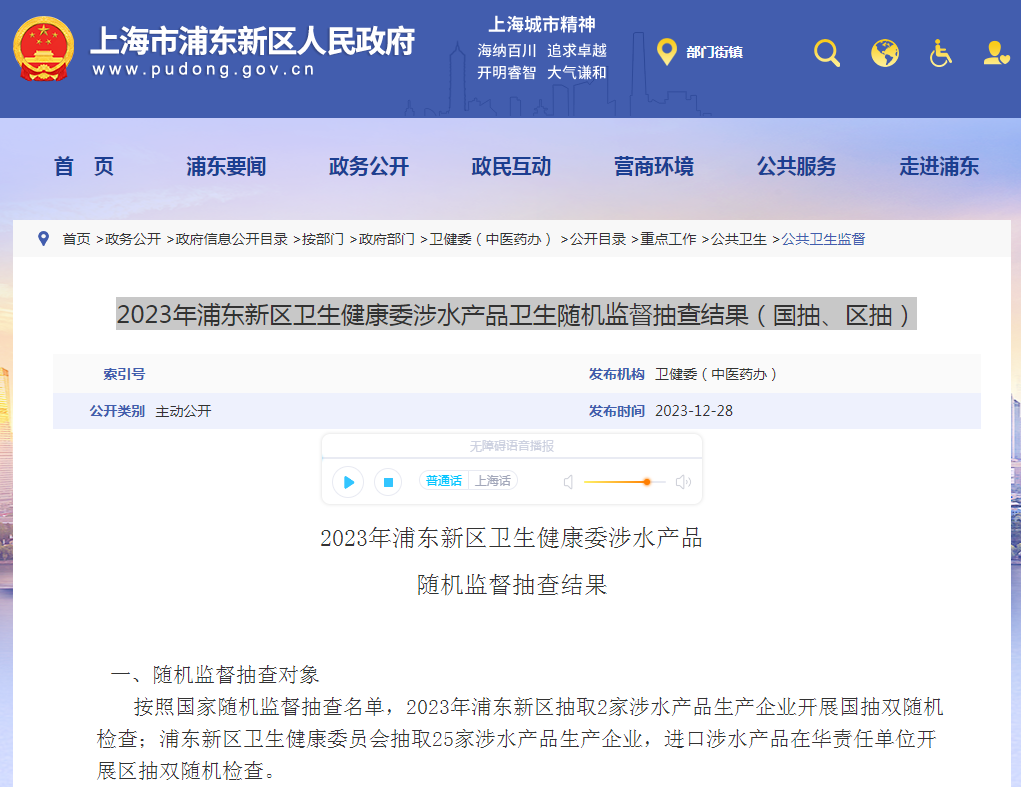Click breadcrumb link 政府部门

point(387,239)
